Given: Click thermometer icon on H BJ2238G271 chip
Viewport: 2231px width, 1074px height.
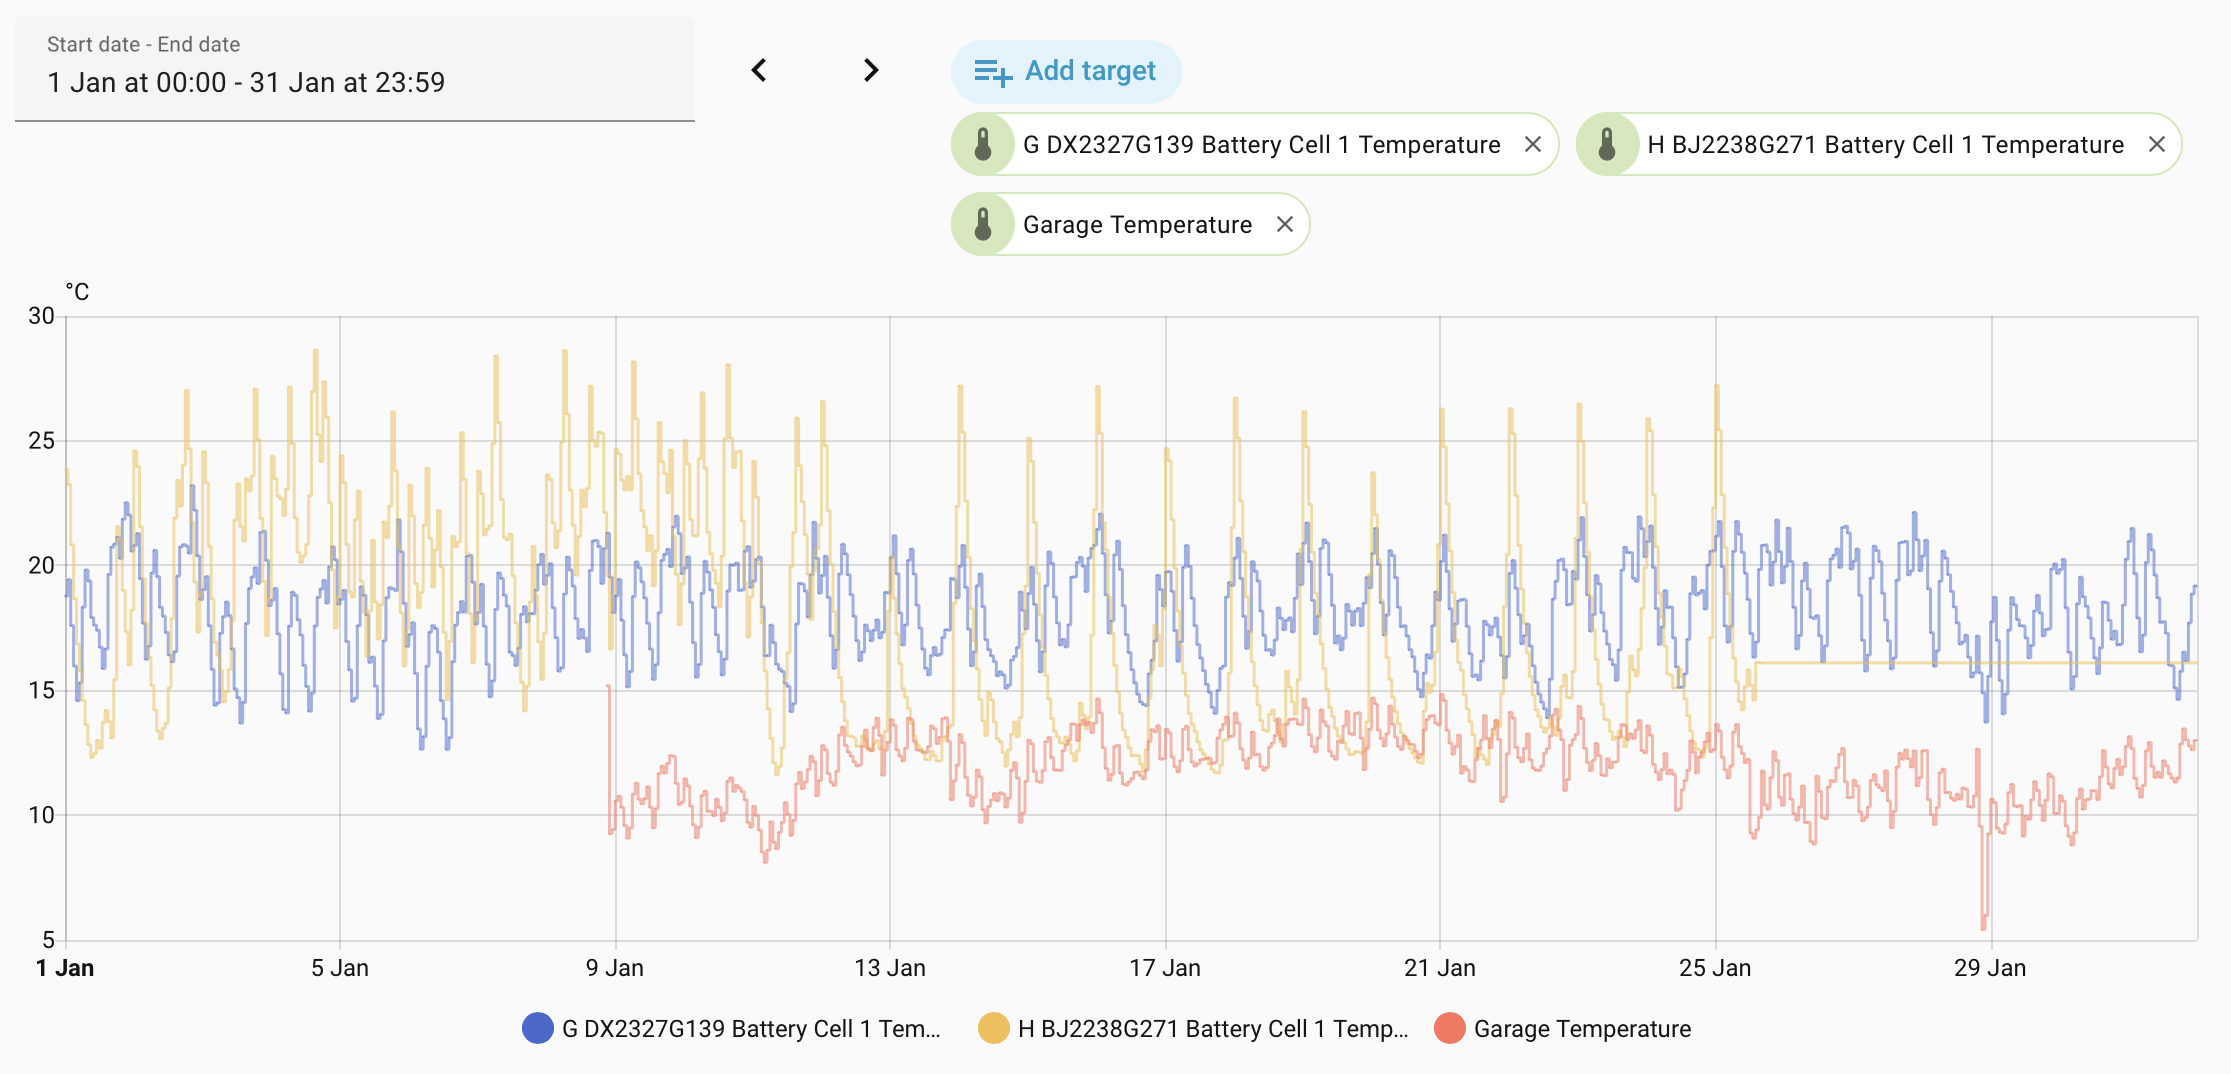Looking at the screenshot, I should tap(1607, 144).
